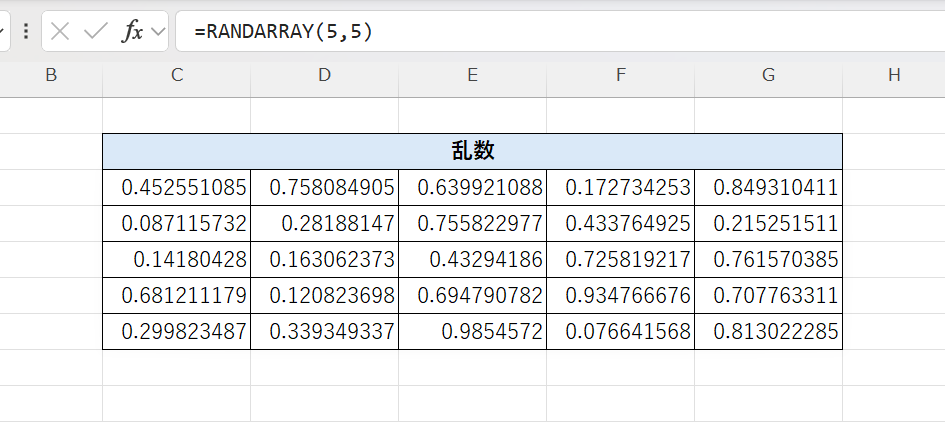Open Insert Function with the fx icon

(132, 32)
